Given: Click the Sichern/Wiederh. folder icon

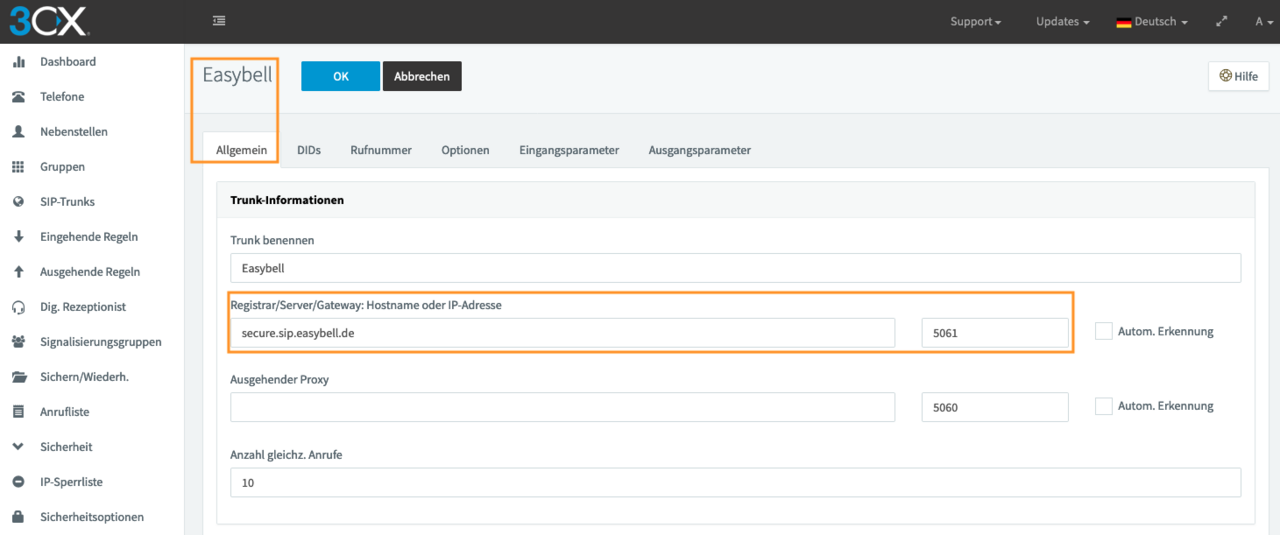Looking at the screenshot, I should pos(18,377).
